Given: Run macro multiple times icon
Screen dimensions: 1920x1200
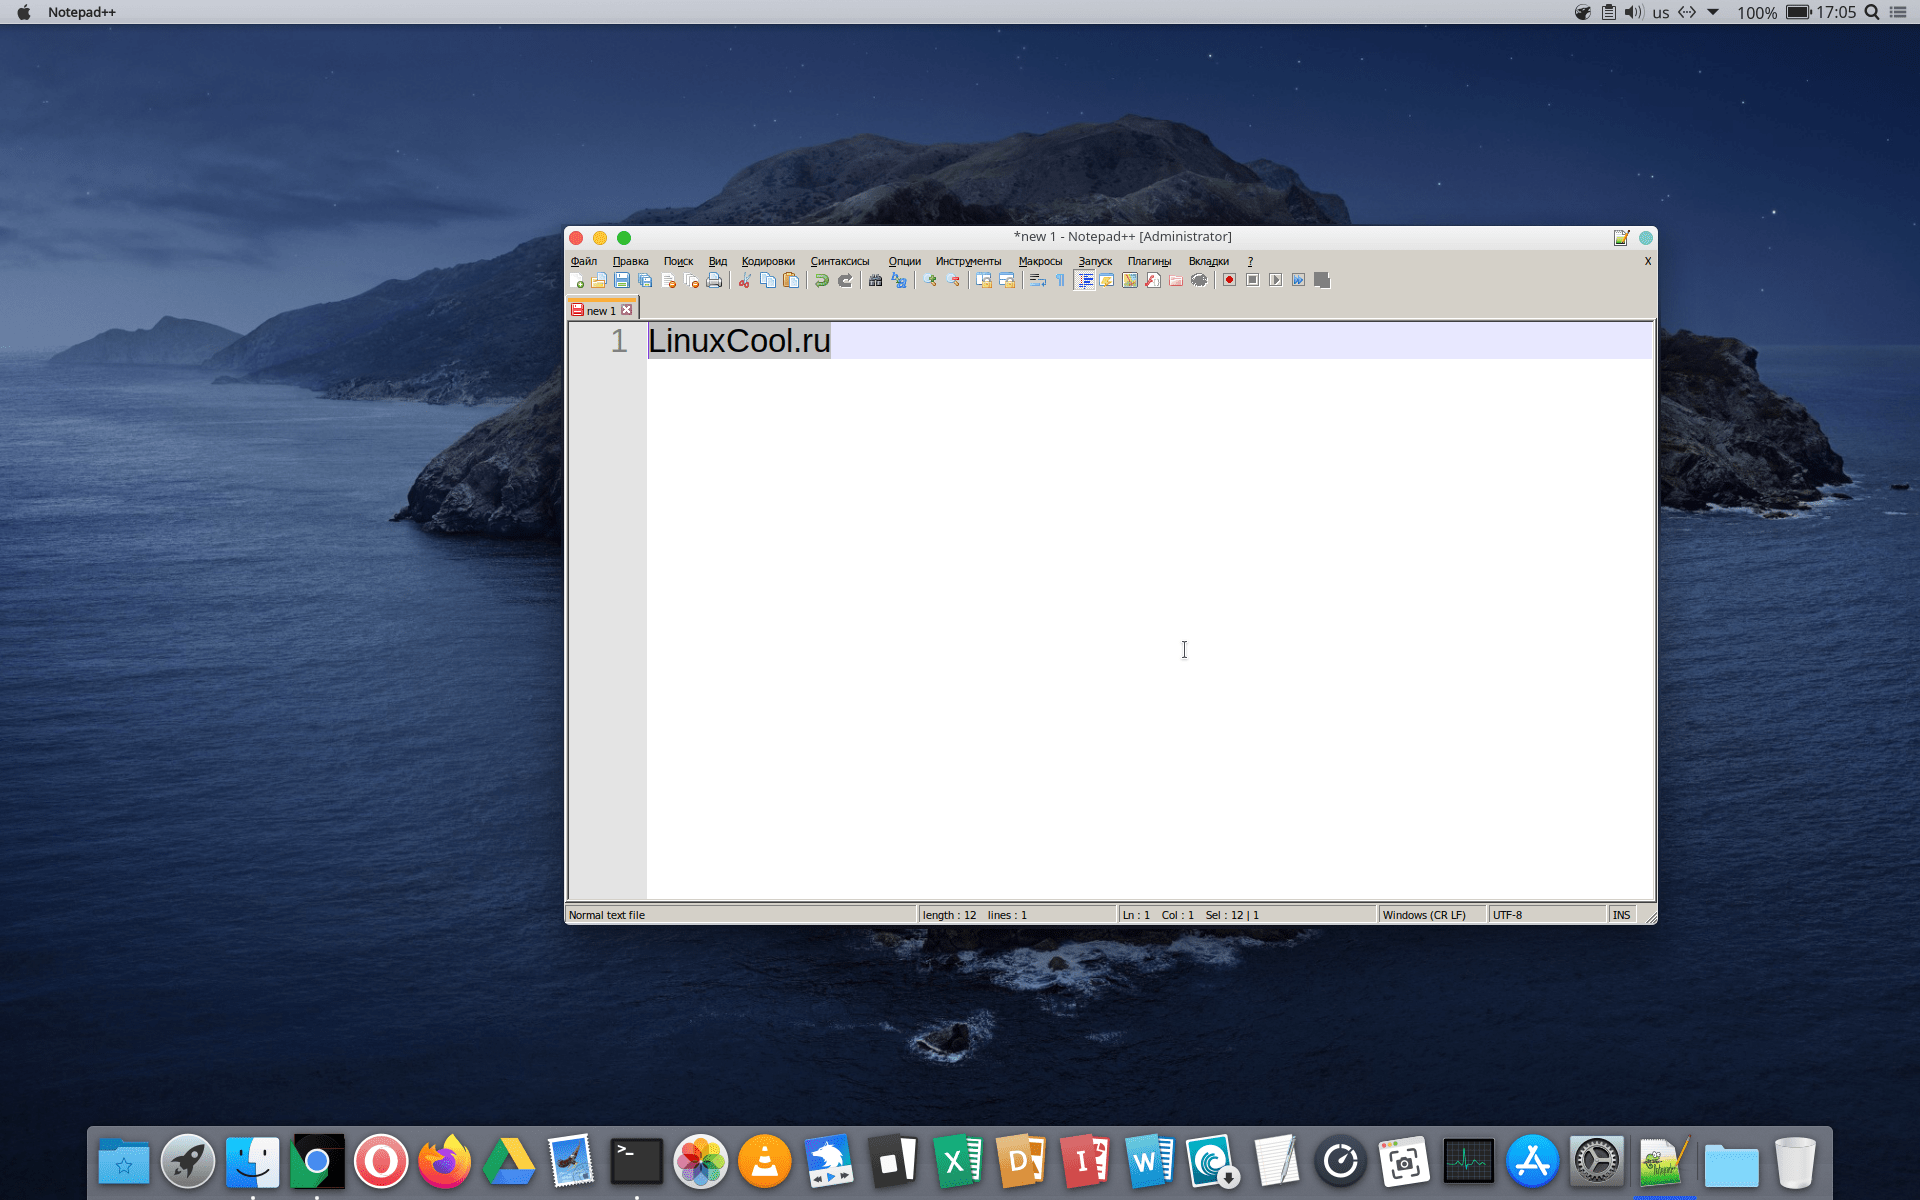Looking at the screenshot, I should click(1299, 281).
